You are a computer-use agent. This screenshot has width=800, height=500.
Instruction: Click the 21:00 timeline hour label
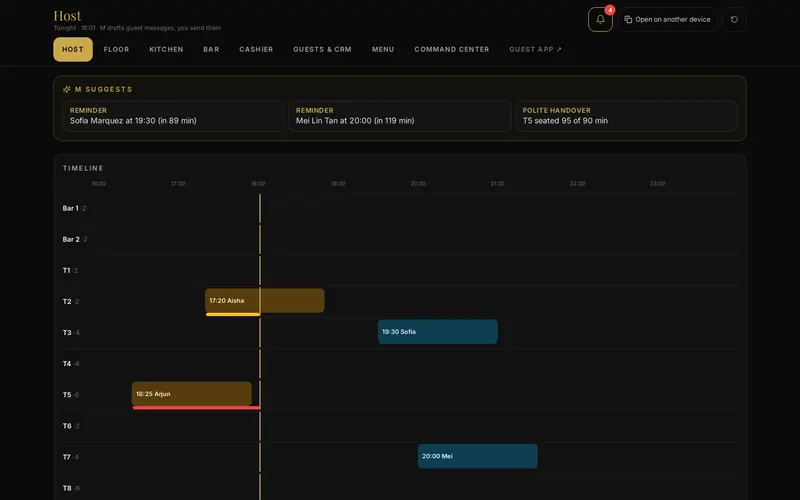click(x=497, y=184)
